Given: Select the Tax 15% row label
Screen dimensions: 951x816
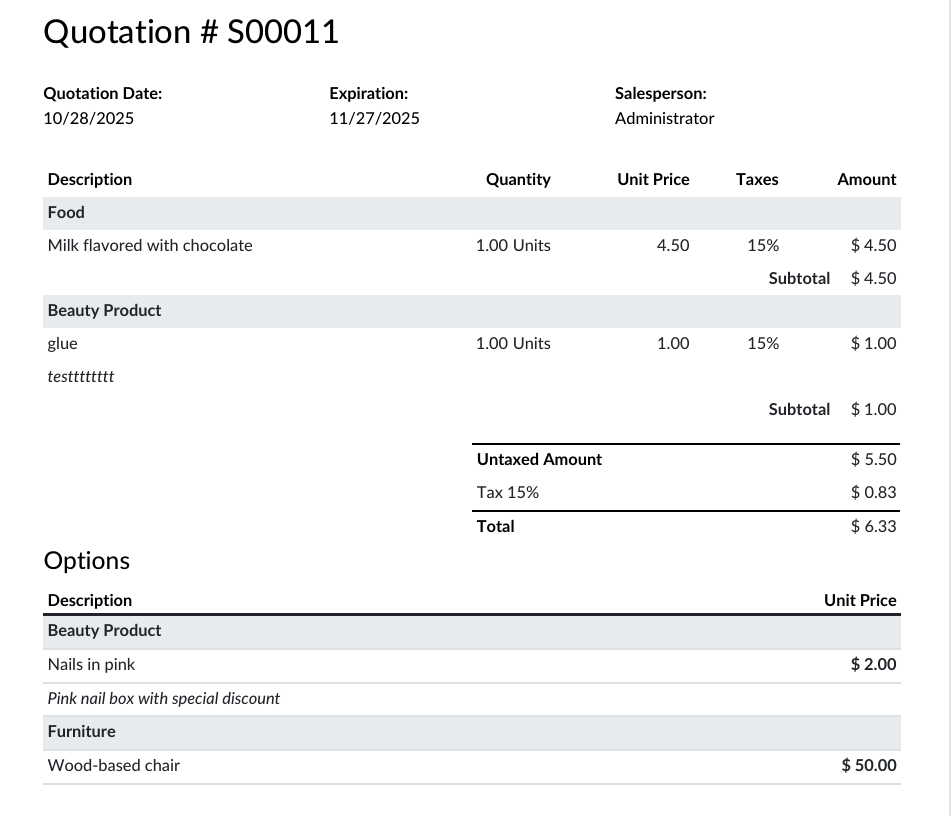Looking at the screenshot, I should 508,492.
